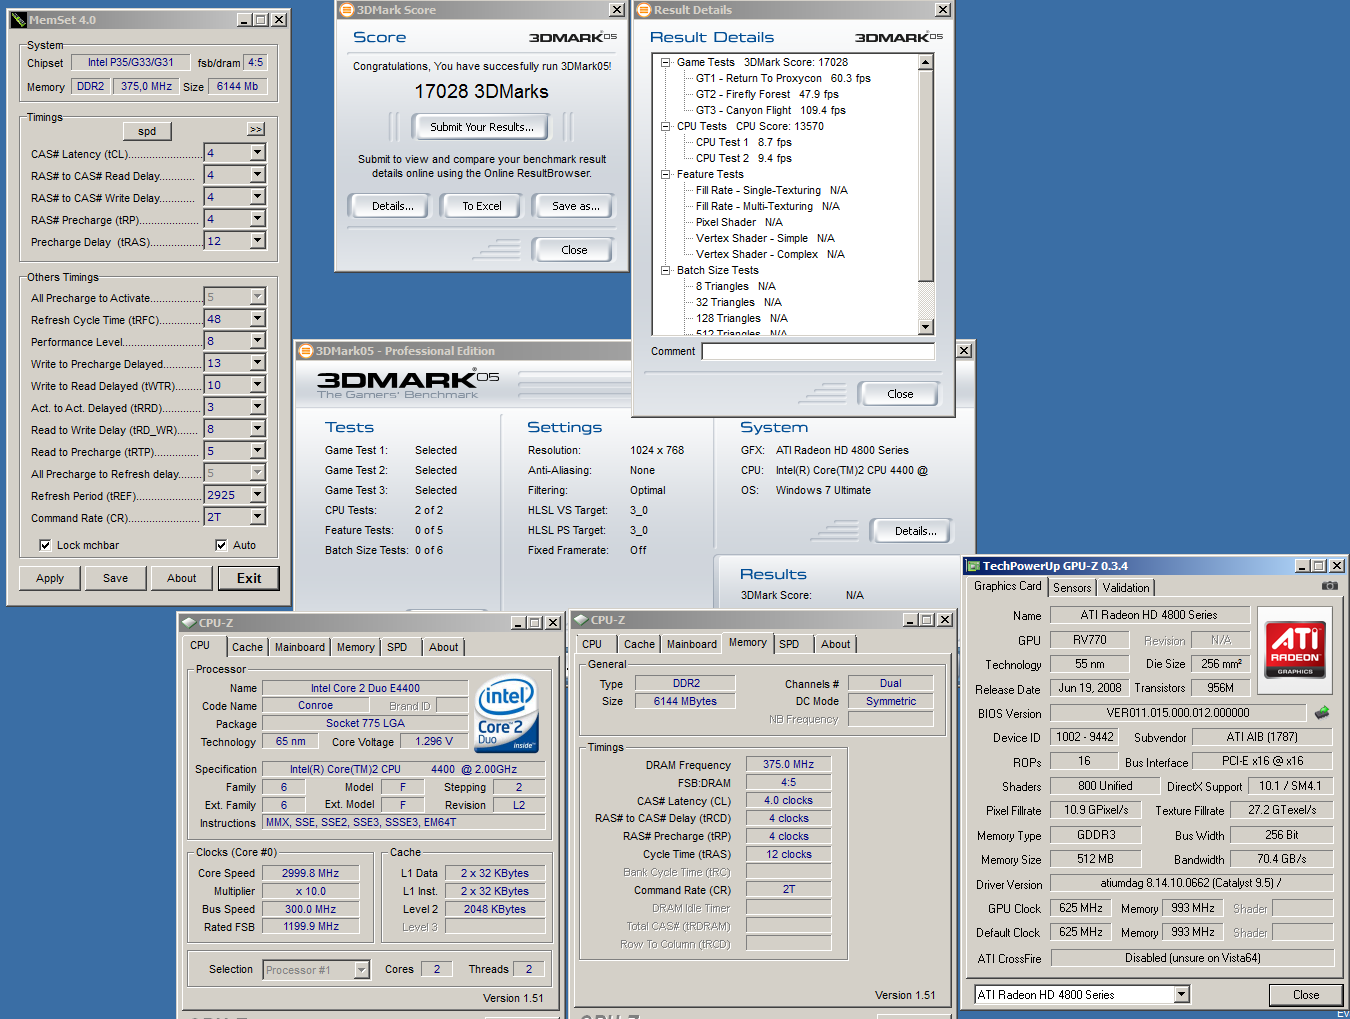Click the Submit Your Results button
Screen dimensions: 1350x1019
tap(482, 127)
